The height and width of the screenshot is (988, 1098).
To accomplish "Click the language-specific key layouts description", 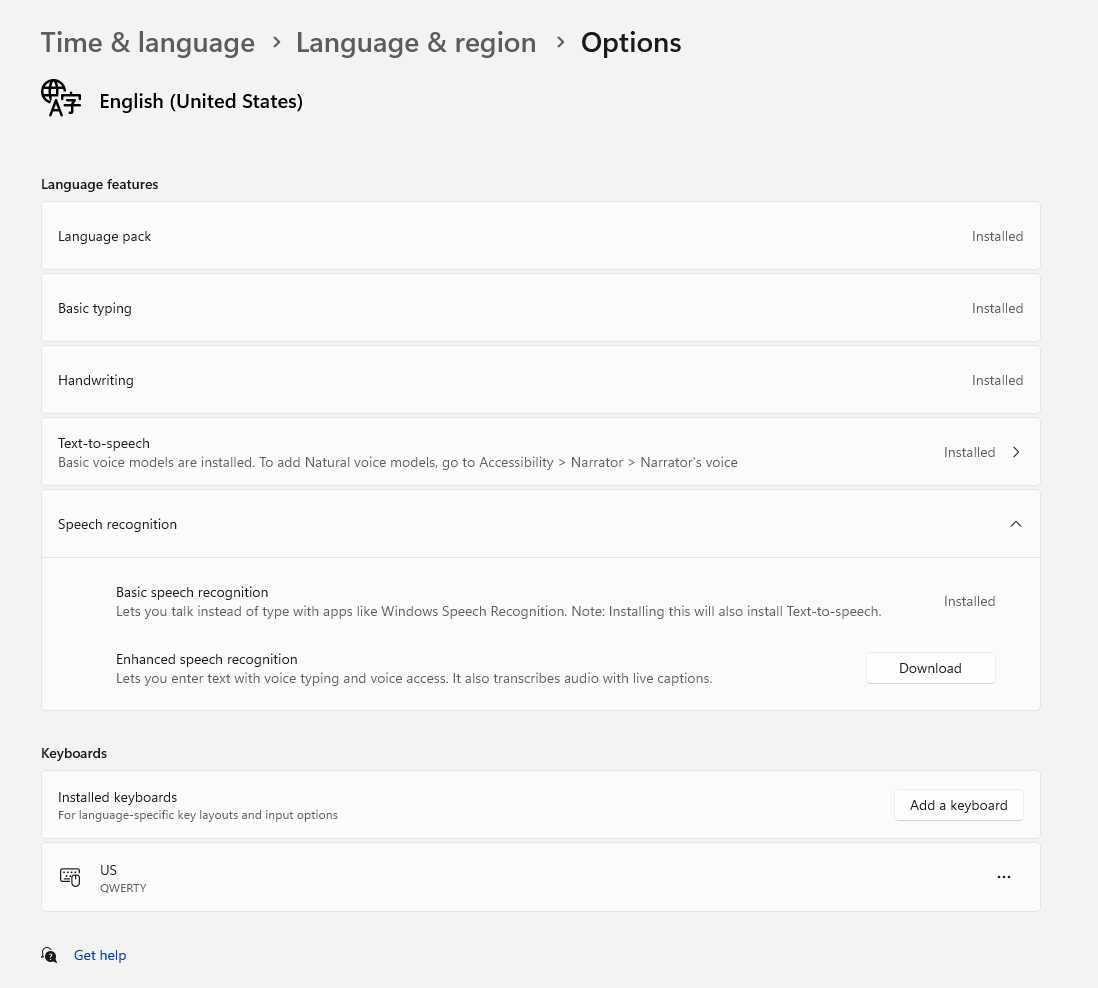I will point(197,815).
